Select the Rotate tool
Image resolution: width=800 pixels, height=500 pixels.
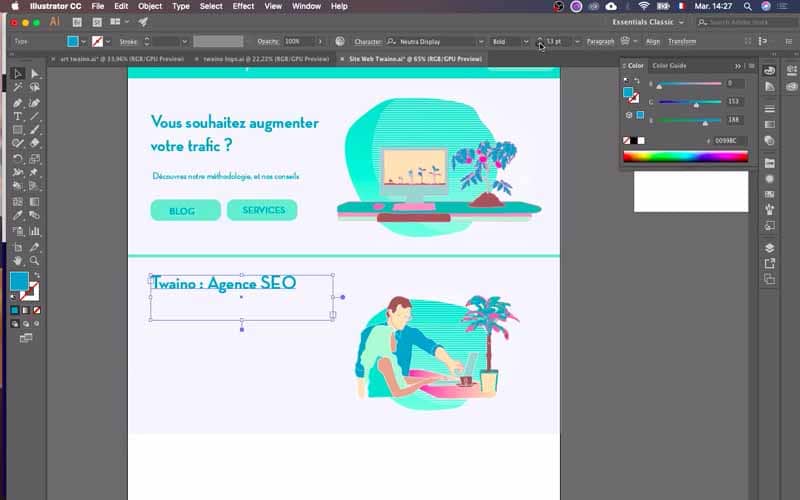17,159
